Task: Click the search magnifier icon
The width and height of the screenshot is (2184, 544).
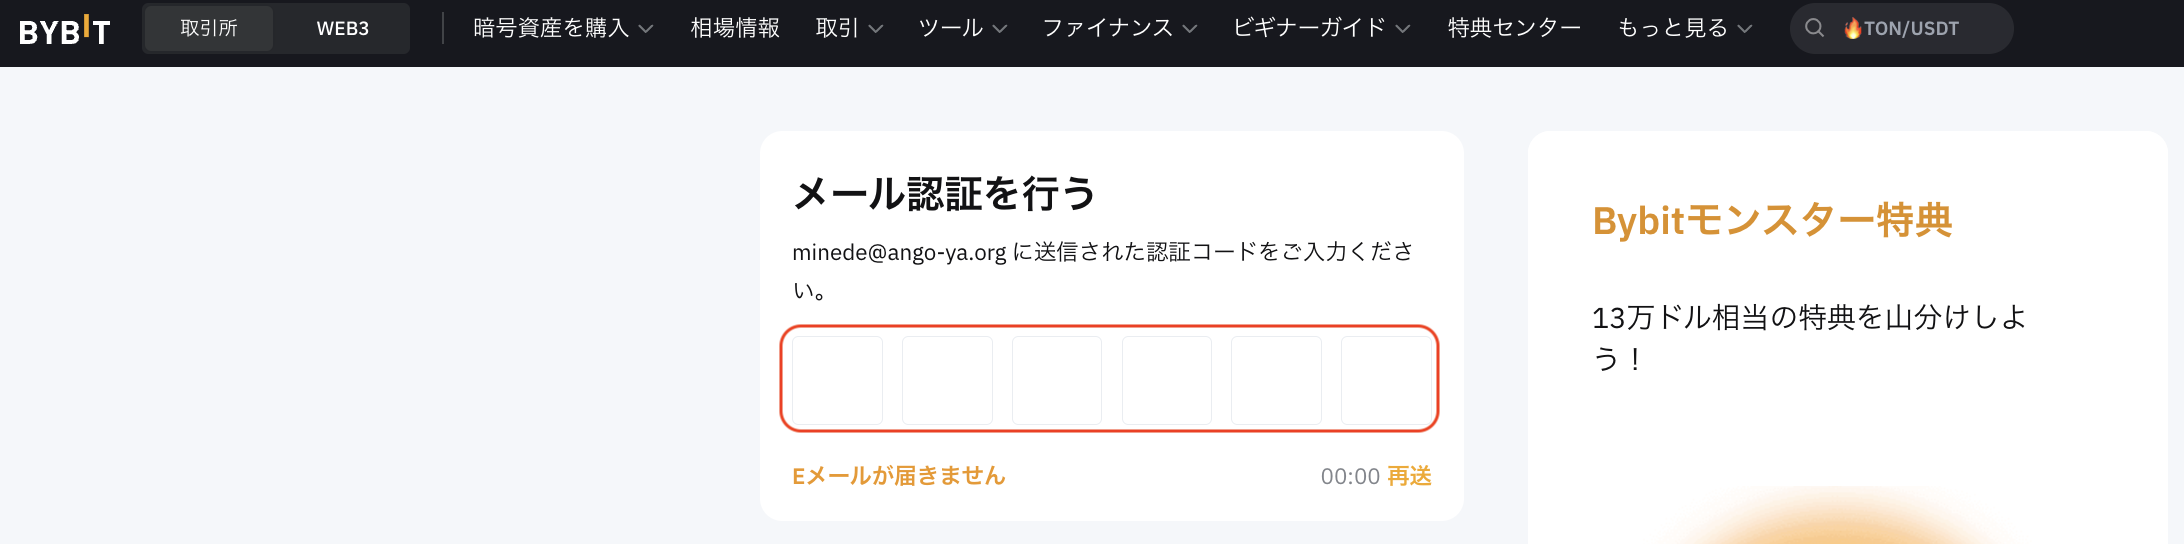Action: pyautogui.click(x=1814, y=28)
